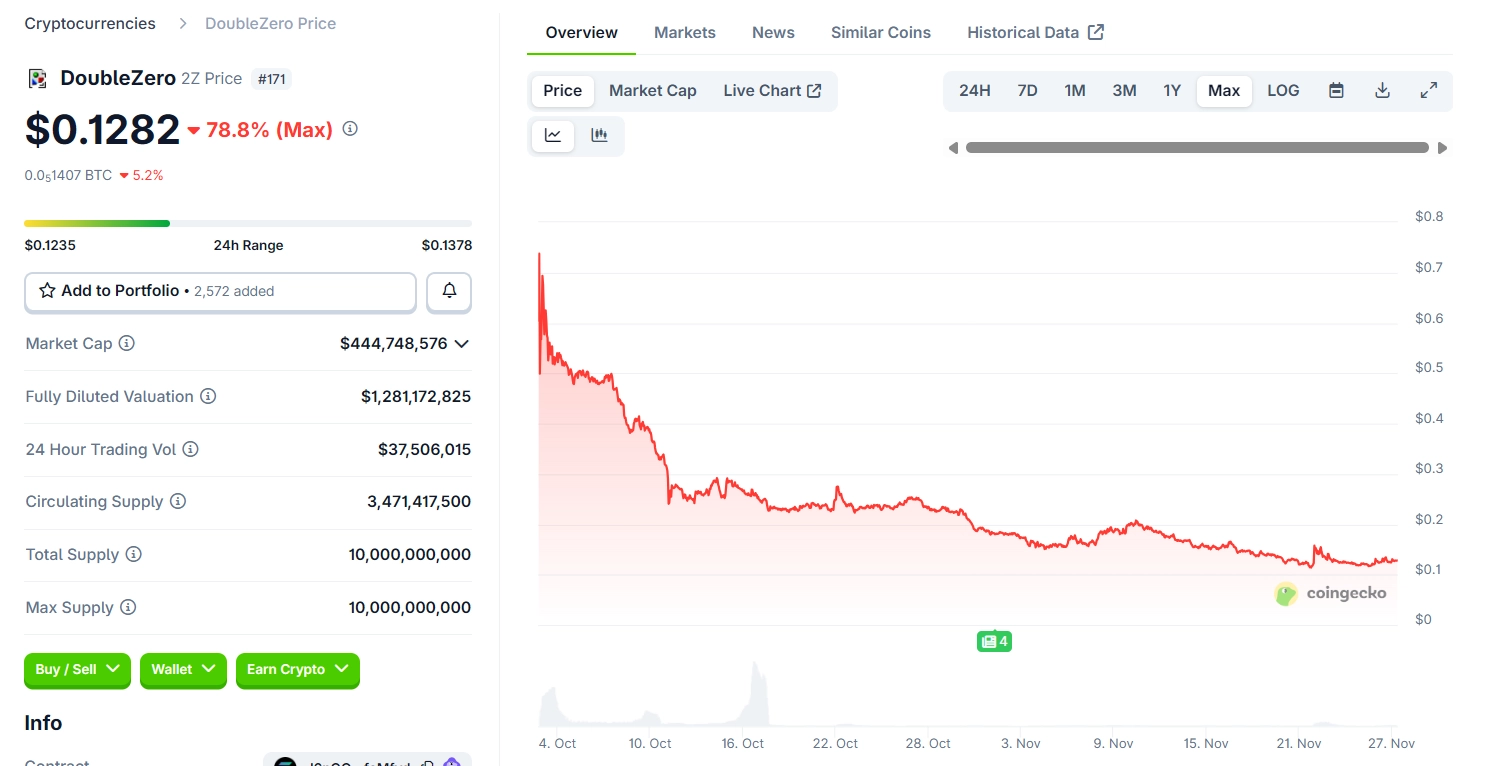Toggle LOG scale on chart
This screenshot has width=1500, height=766.
[1283, 91]
